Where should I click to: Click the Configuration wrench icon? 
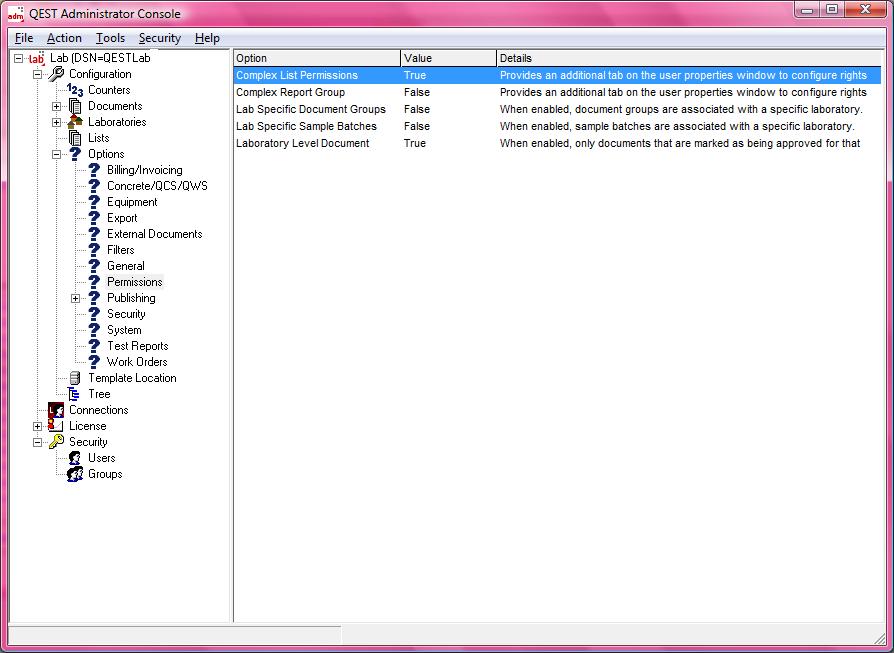pyautogui.click(x=56, y=74)
